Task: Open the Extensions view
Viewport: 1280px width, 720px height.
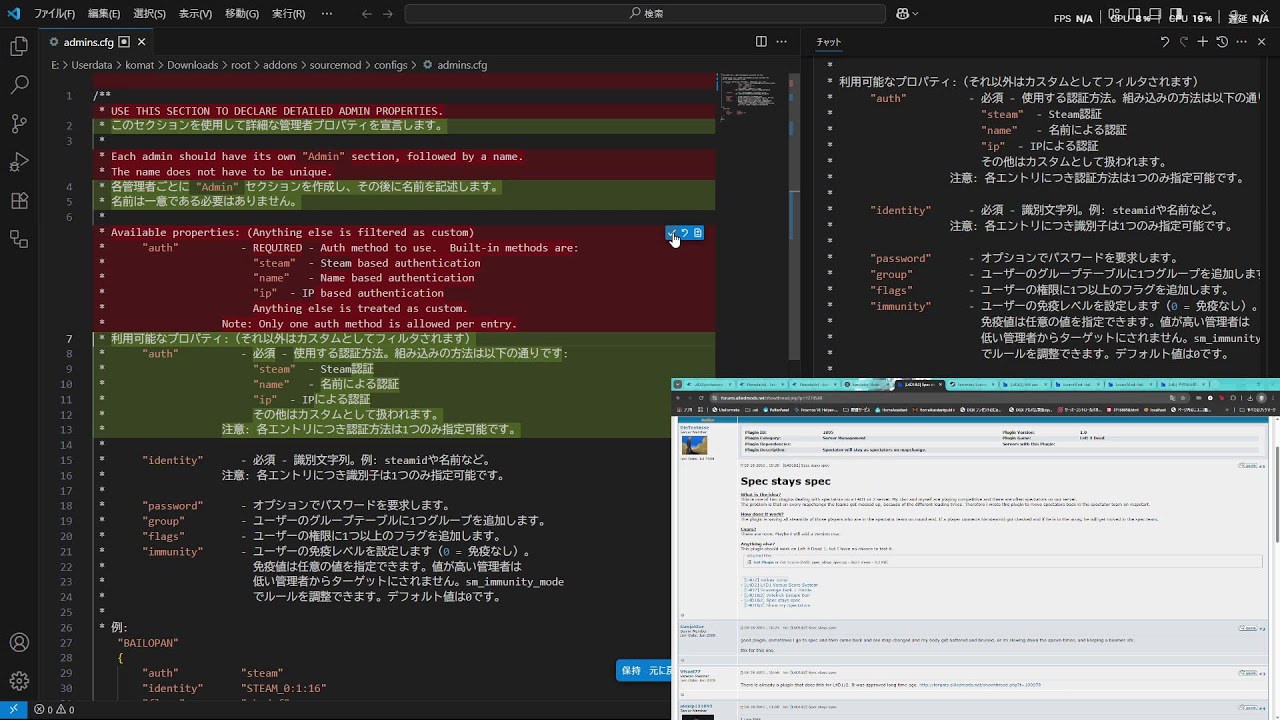Action: tap(19, 201)
